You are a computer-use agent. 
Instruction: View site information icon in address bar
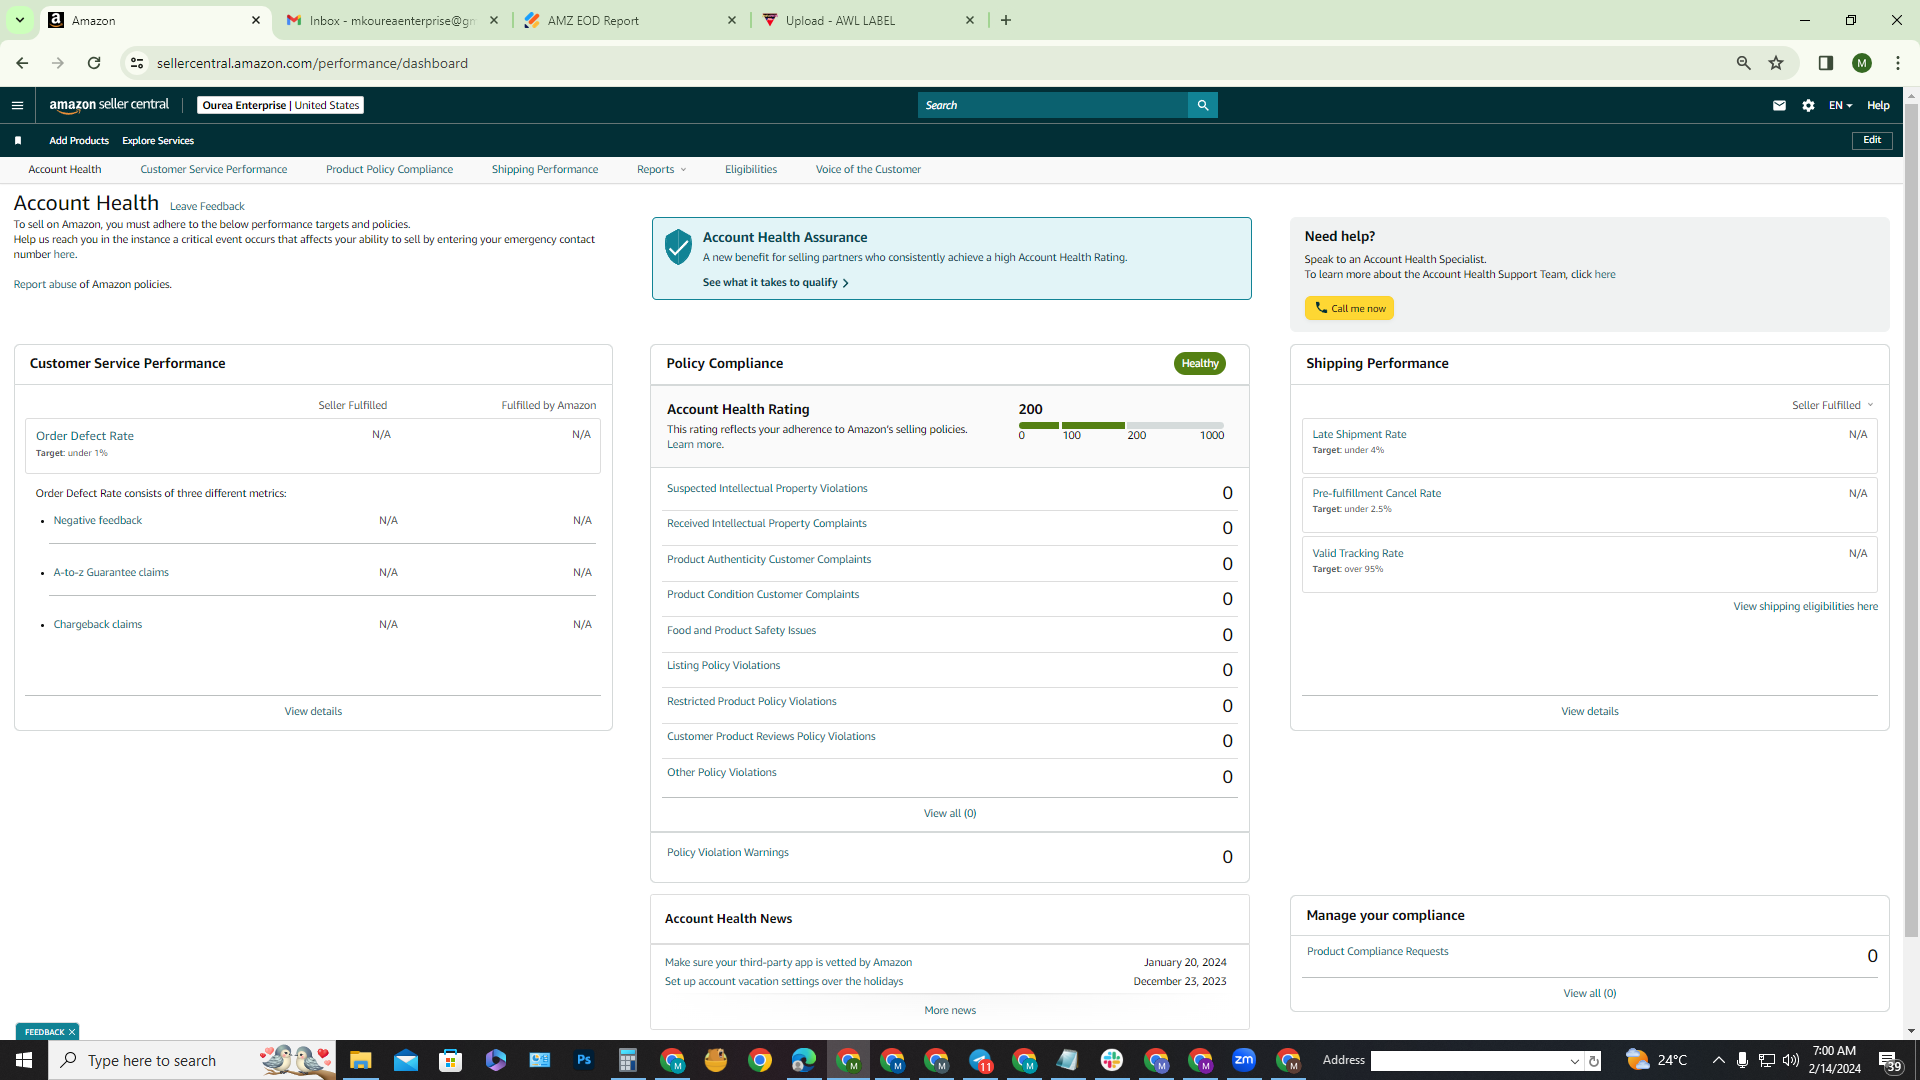click(137, 63)
